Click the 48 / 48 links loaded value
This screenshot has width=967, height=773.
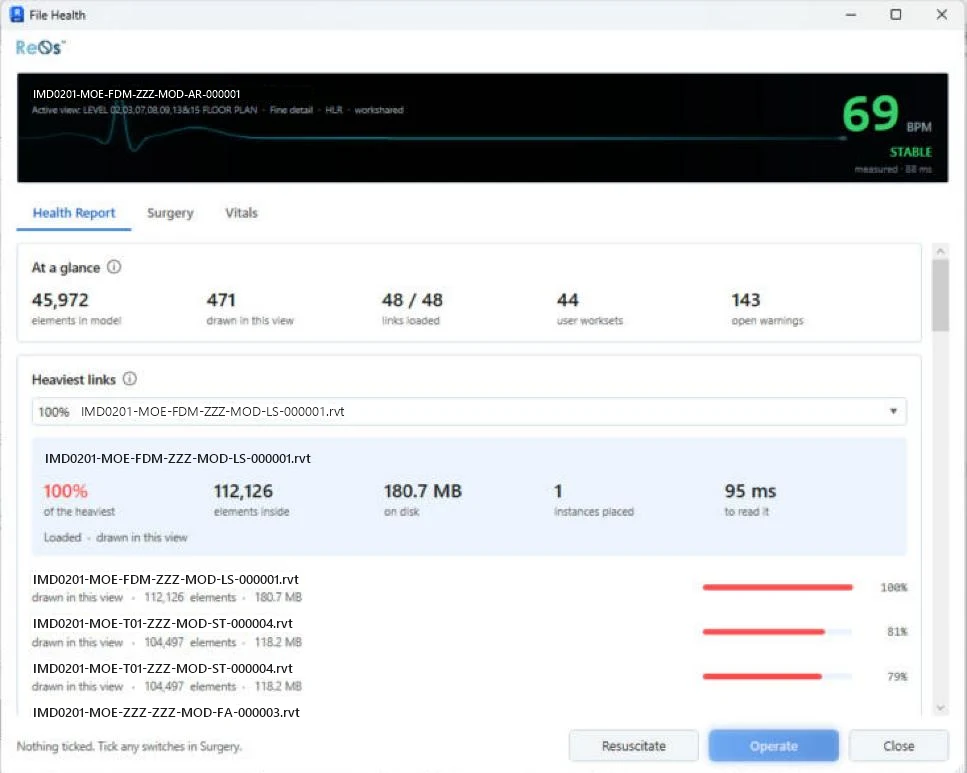(412, 300)
